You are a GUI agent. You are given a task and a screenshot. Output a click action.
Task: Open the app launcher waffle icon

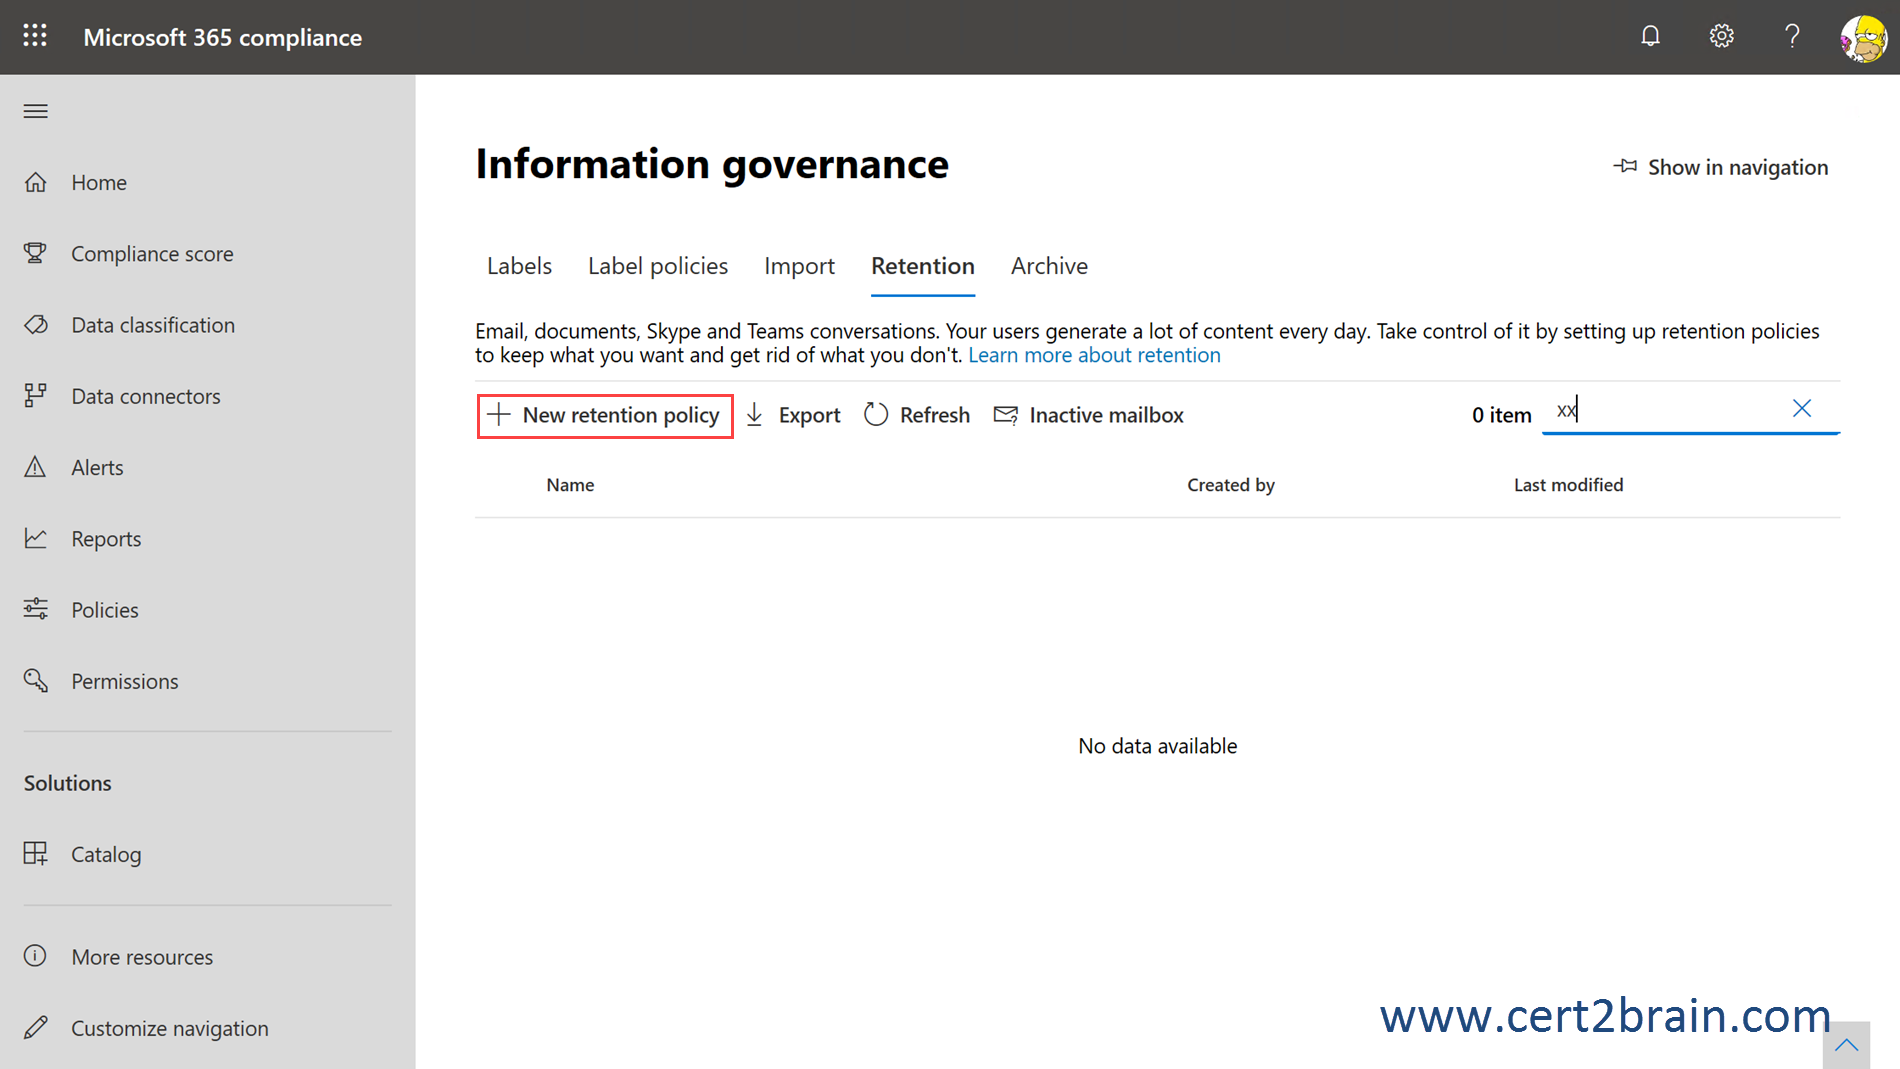(35, 36)
